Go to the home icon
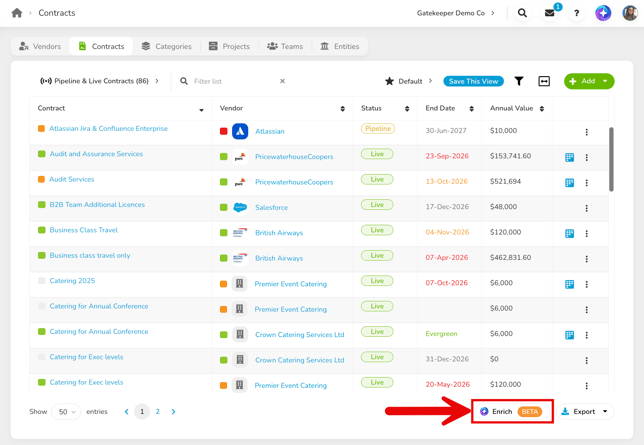Viewport: 644px width, 445px height. [x=17, y=13]
